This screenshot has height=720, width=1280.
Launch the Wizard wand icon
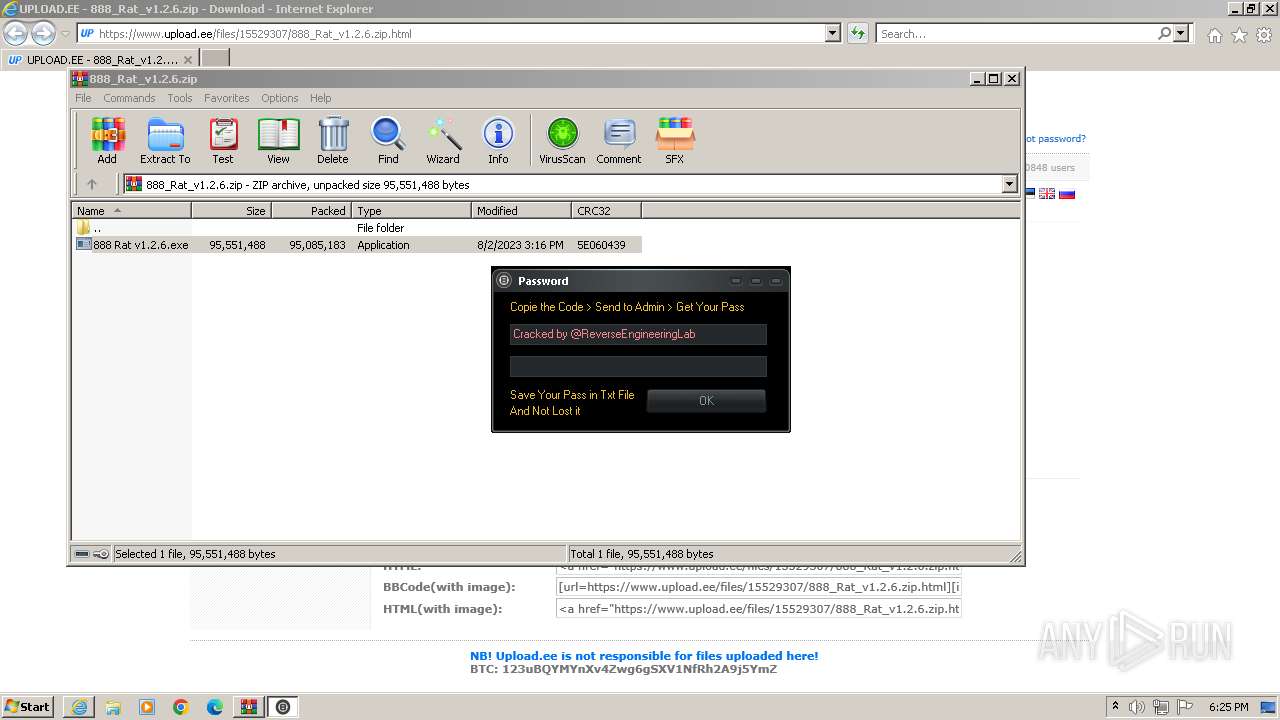443,140
